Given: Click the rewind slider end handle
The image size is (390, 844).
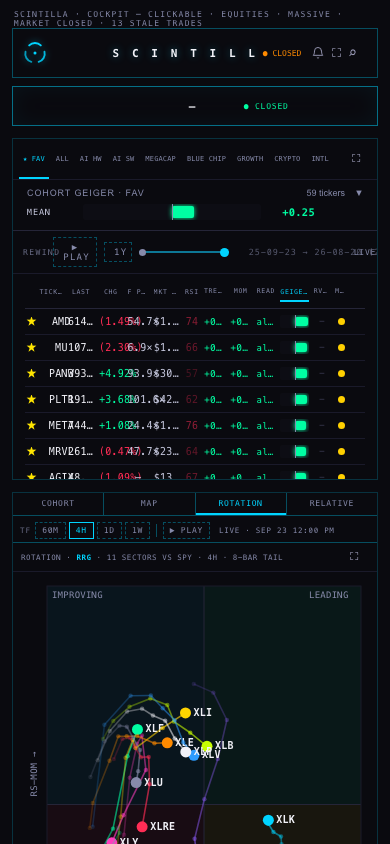Looking at the screenshot, I should pyautogui.click(x=224, y=252).
